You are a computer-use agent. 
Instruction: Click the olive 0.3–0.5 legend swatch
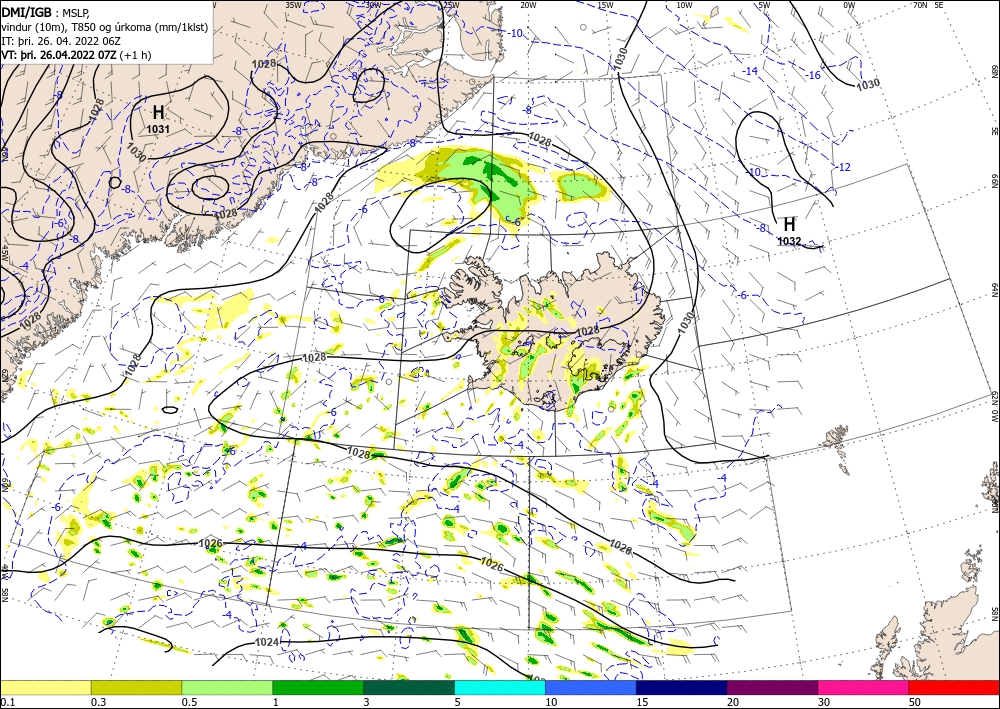(136, 687)
